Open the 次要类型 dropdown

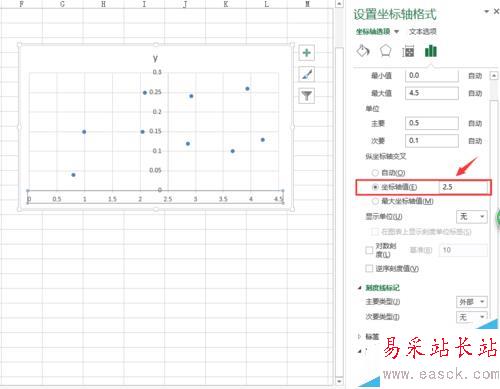[x=471, y=317]
